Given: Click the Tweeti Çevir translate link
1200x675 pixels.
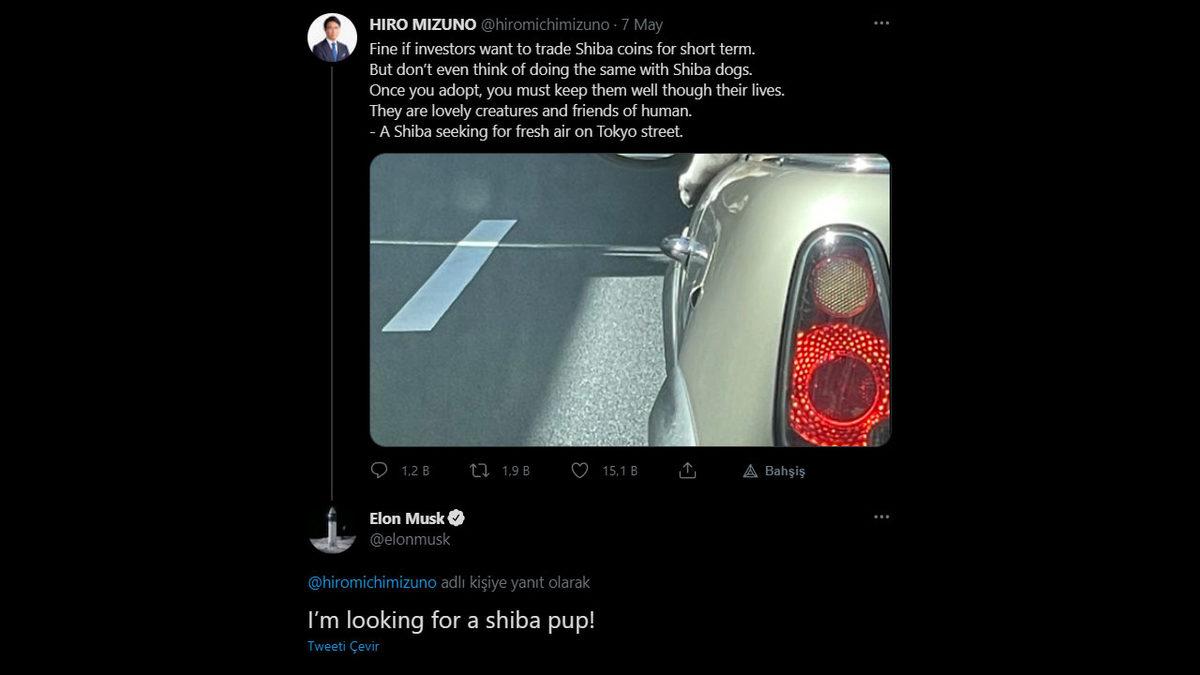Looking at the screenshot, I should click(343, 646).
